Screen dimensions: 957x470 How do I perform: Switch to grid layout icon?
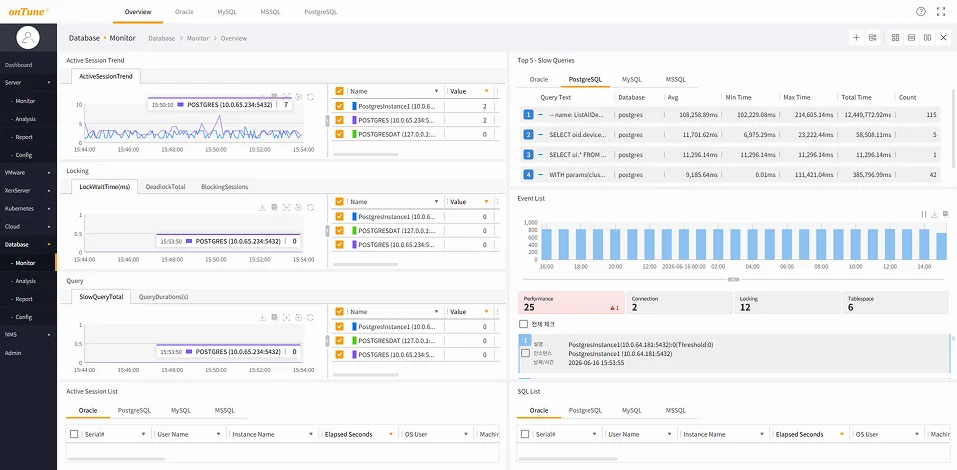[x=895, y=38]
